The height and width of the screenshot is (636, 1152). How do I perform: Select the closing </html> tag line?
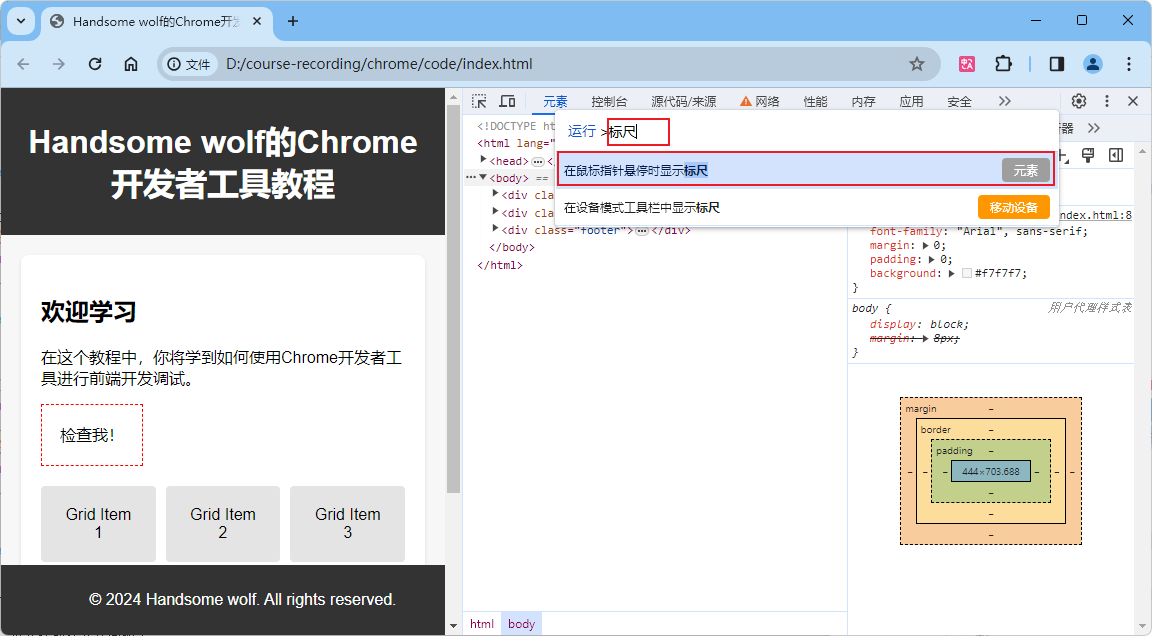pos(500,265)
